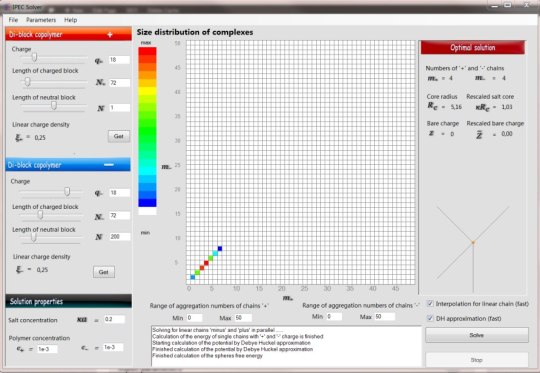Click the red max color in the legend
Viewport: 540px width, 373px height.
click(147, 51)
